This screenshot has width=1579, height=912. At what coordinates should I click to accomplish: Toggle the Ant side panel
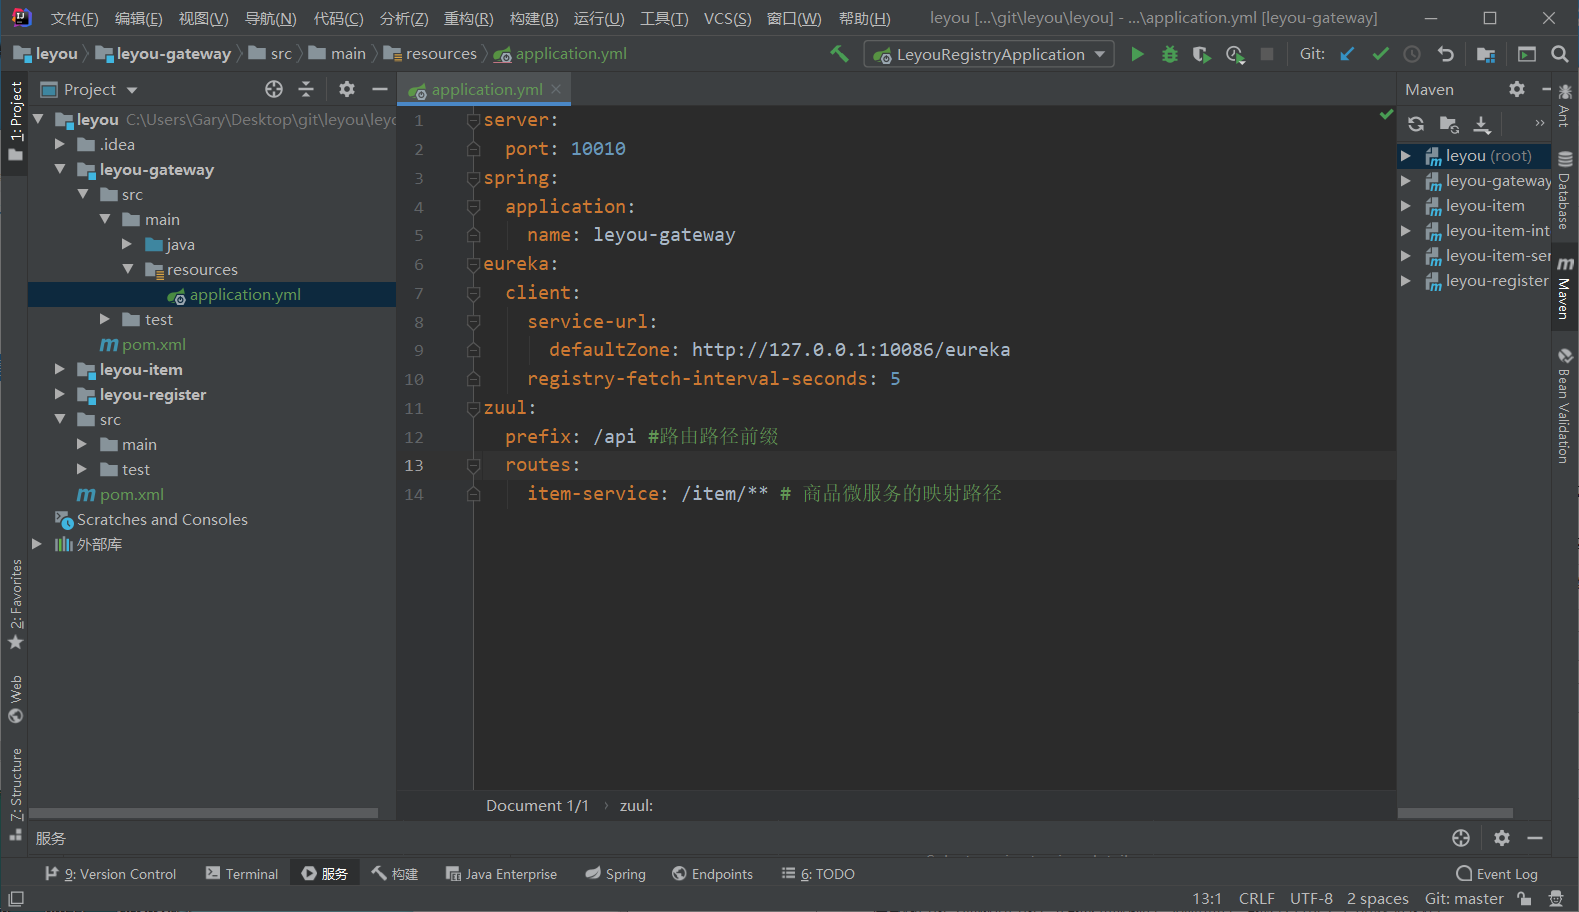point(1565,106)
